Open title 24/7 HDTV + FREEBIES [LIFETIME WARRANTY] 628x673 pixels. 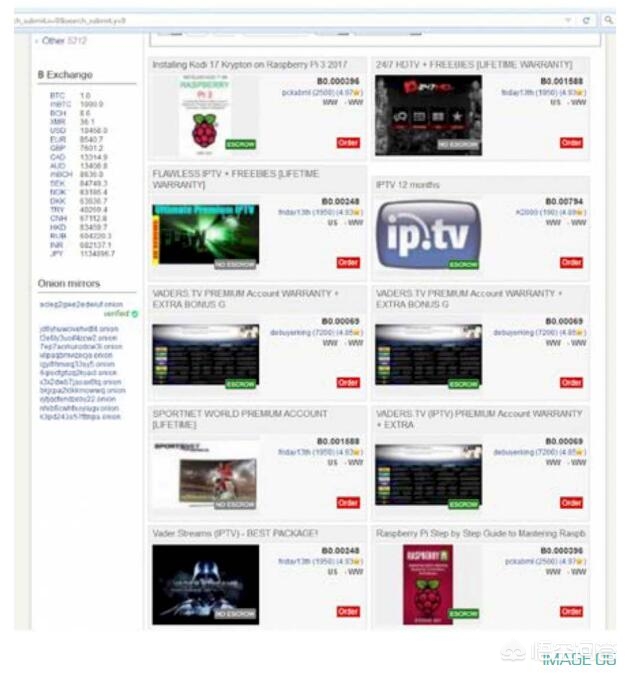(x=474, y=65)
